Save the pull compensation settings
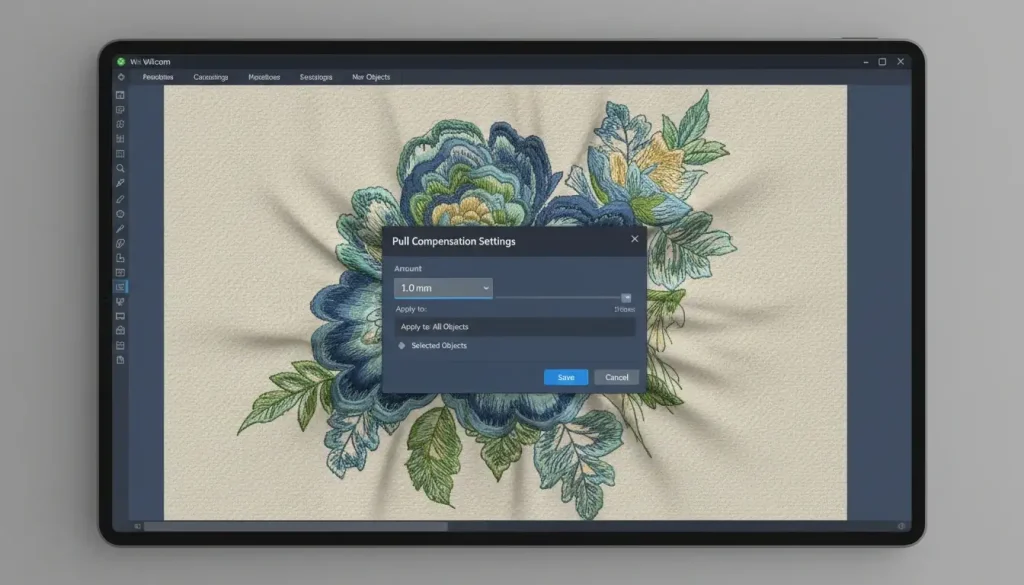The height and width of the screenshot is (585, 1024). [565, 377]
